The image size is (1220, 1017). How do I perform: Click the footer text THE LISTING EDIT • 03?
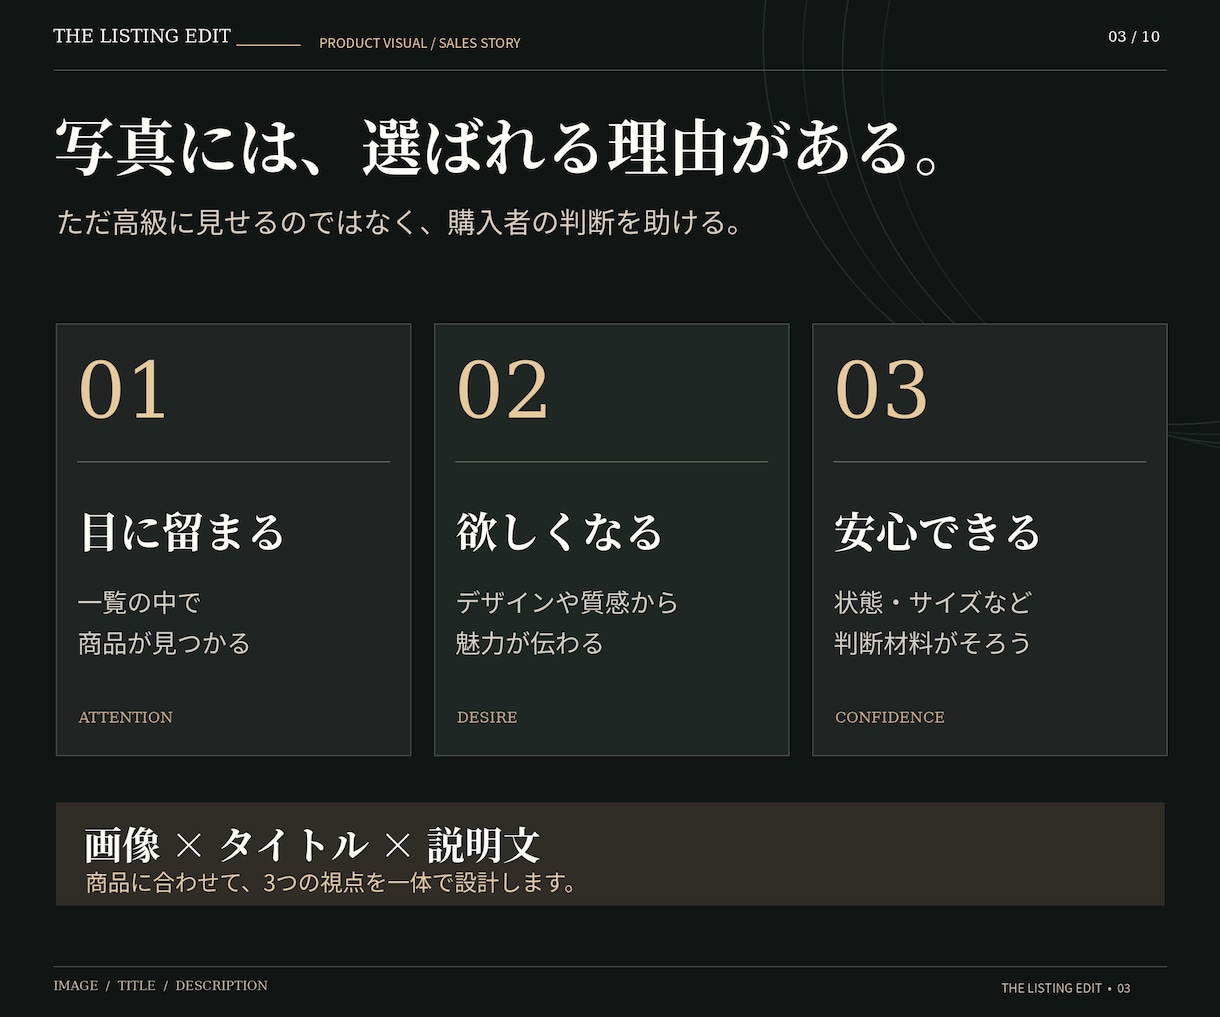pos(1066,988)
